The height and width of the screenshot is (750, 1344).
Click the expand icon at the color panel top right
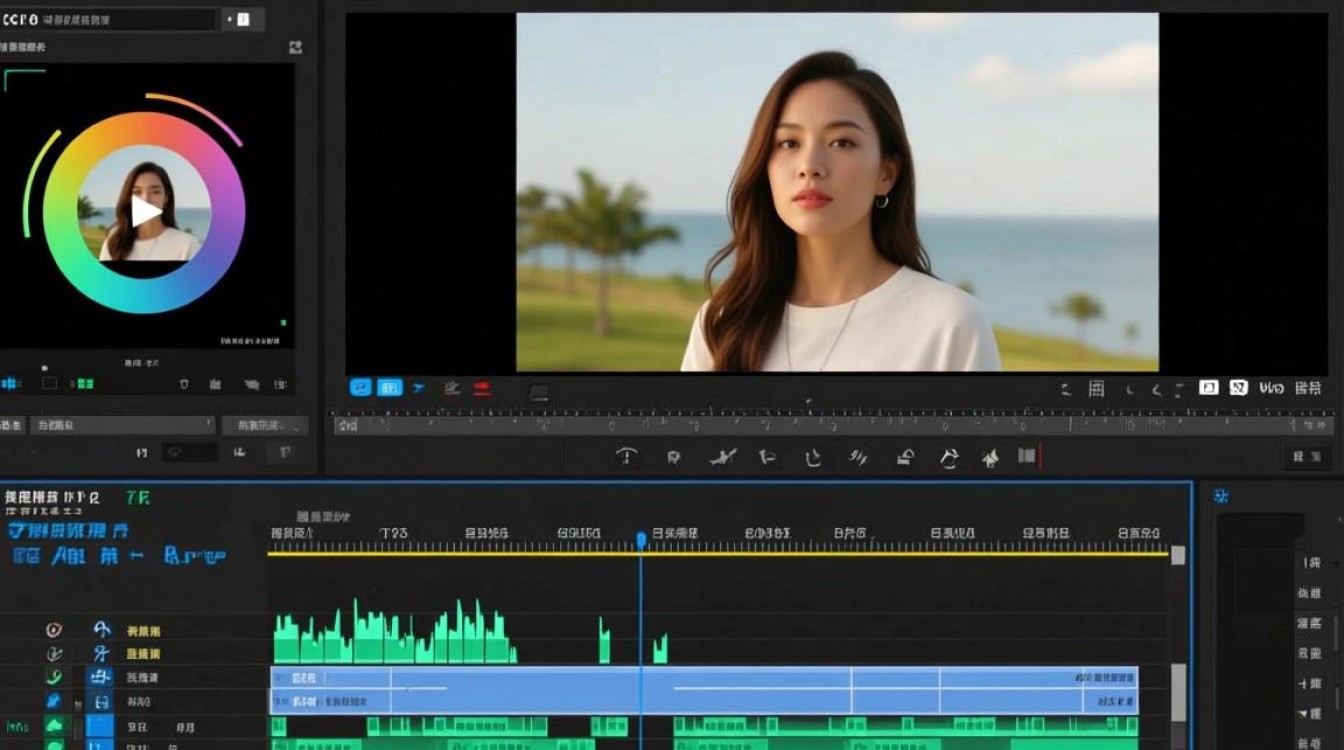tap(295, 47)
